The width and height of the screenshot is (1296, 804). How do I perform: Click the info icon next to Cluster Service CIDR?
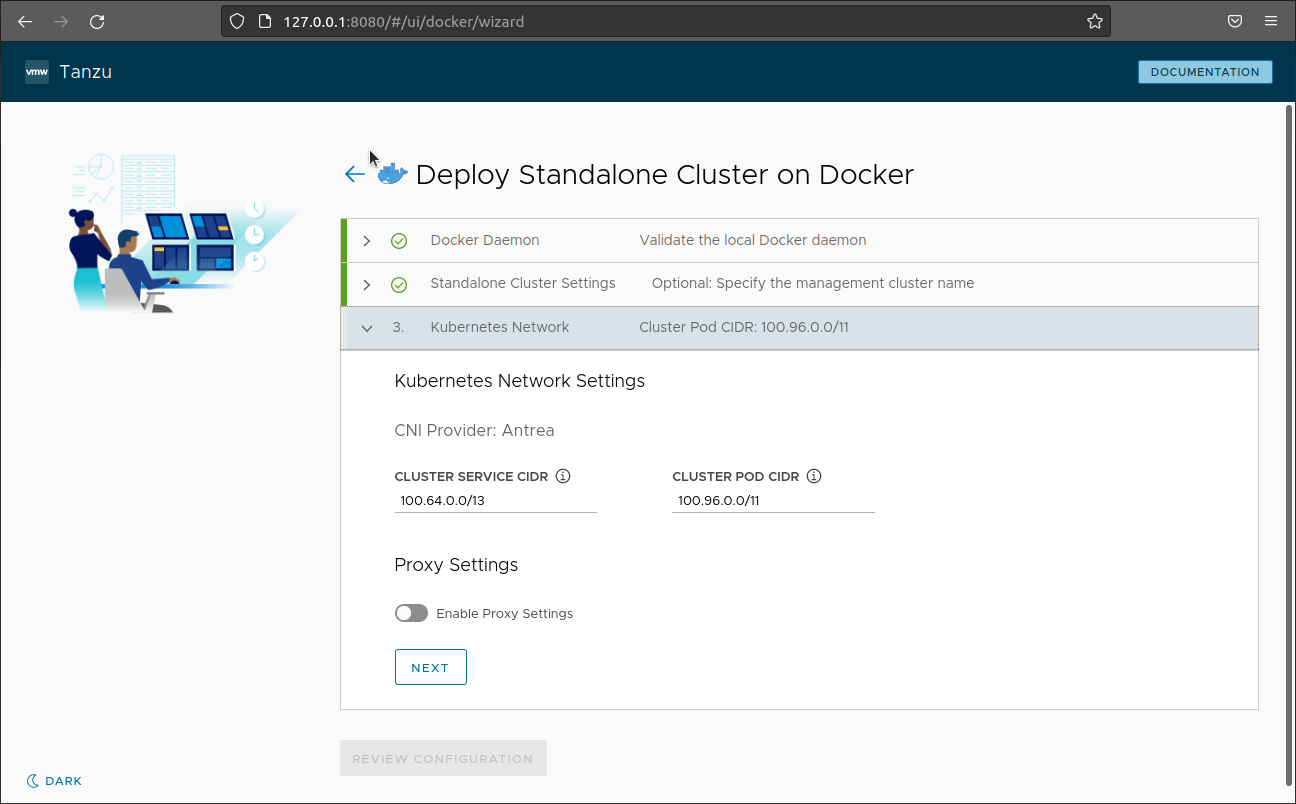(x=563, y=477)
